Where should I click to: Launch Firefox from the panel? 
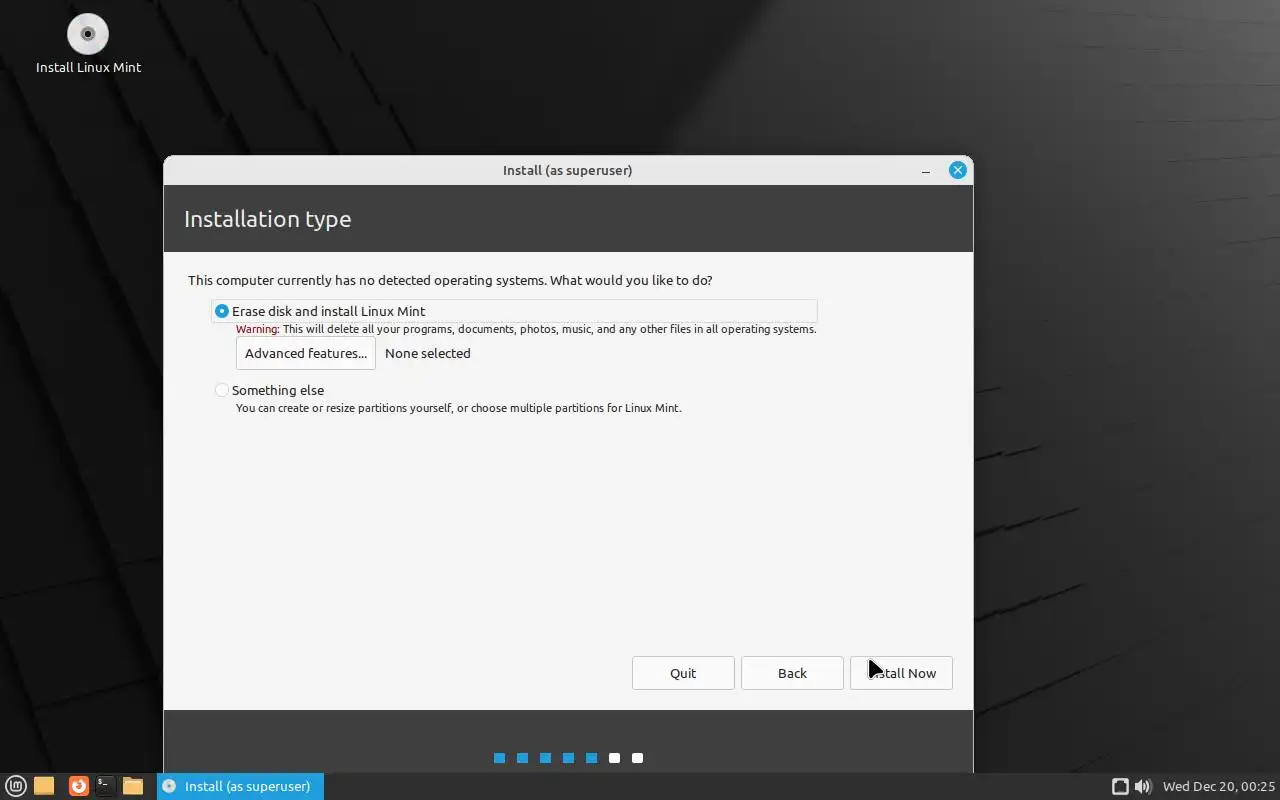tap(78, 786)
